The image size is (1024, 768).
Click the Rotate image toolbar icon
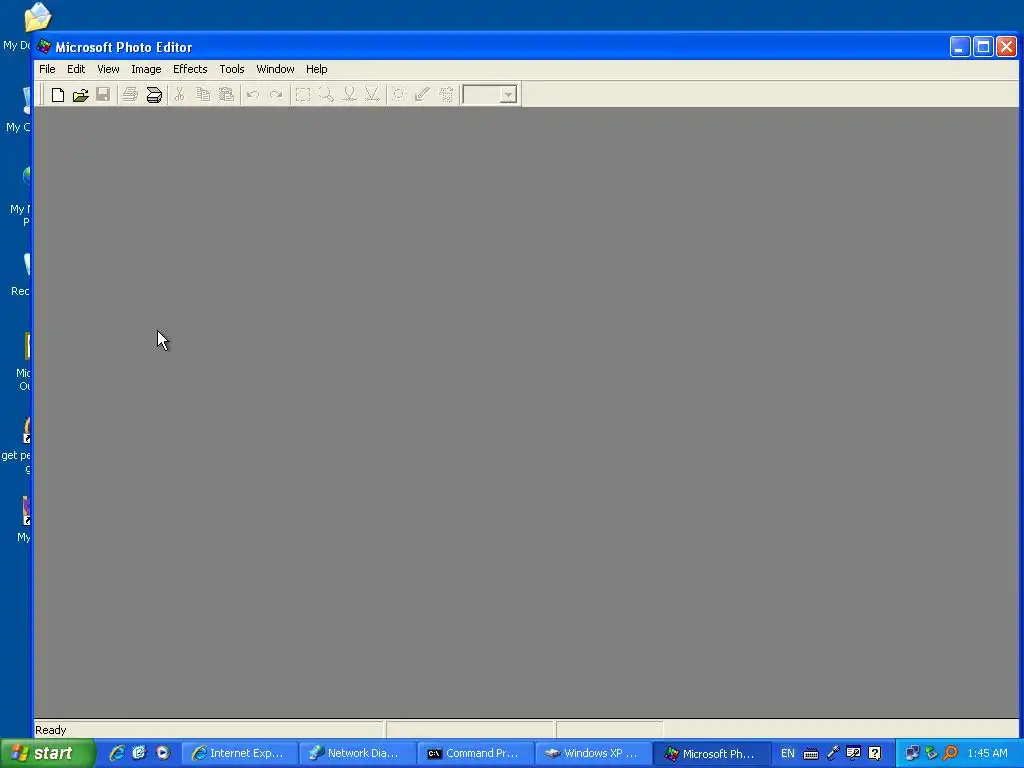coord(446,95)
